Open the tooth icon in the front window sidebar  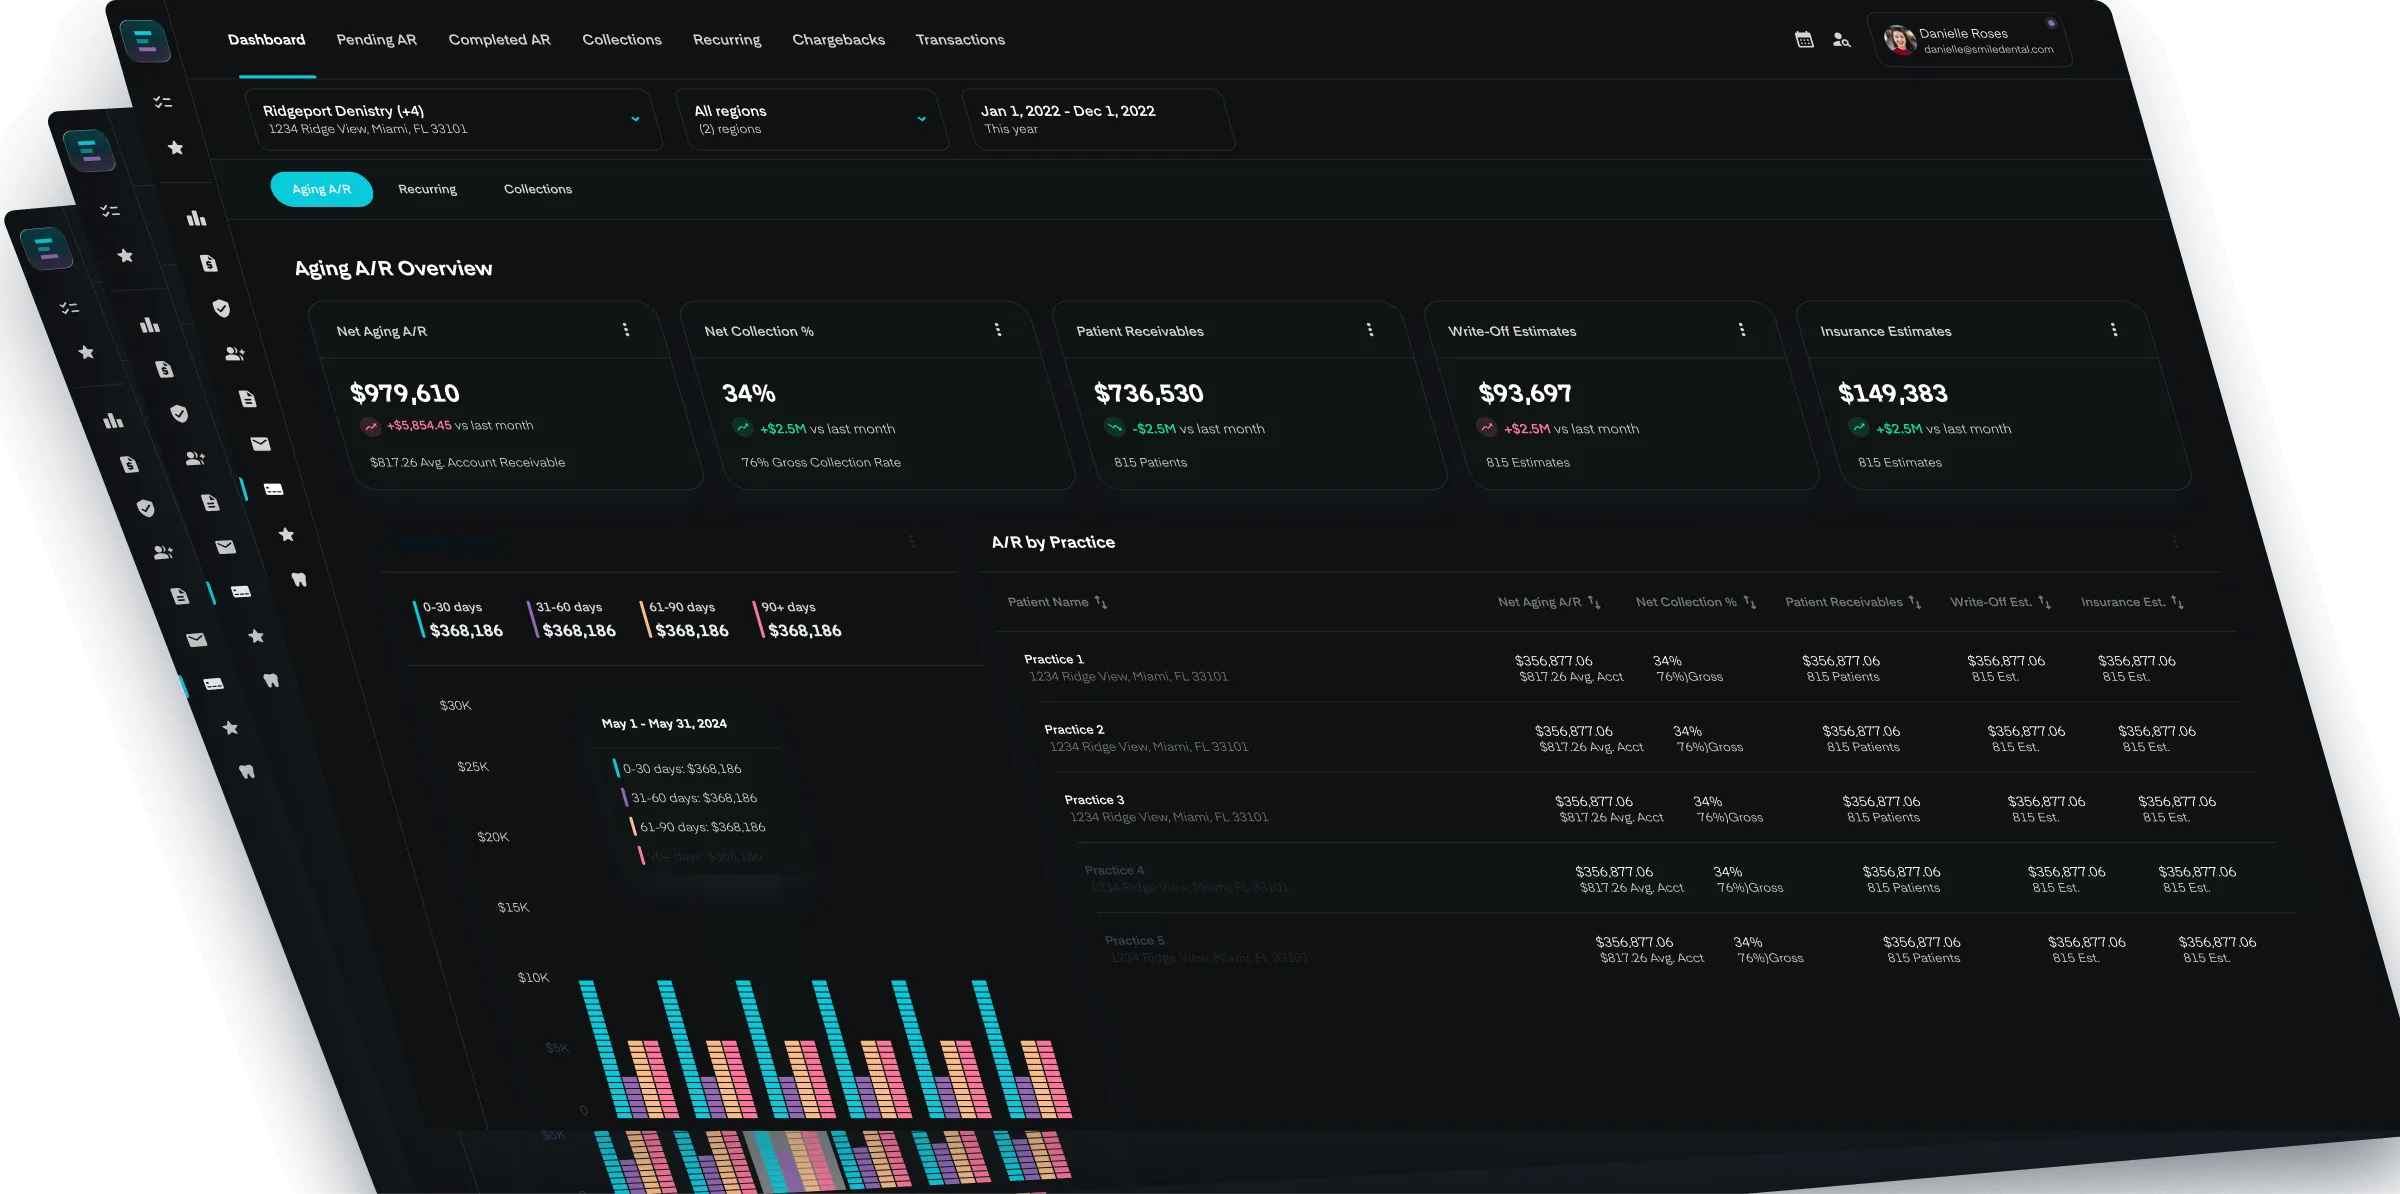[x=298, y=580]
